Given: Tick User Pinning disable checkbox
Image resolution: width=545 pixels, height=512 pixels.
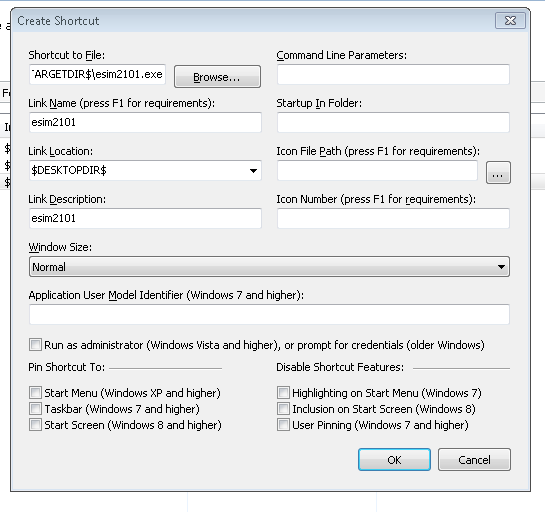Looking at the screenshot, I should (x=283, y=425).
